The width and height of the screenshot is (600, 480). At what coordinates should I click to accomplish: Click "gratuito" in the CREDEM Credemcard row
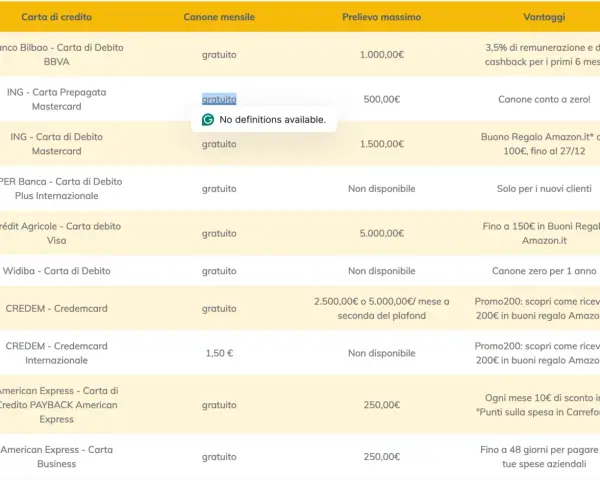click(219, 309)
